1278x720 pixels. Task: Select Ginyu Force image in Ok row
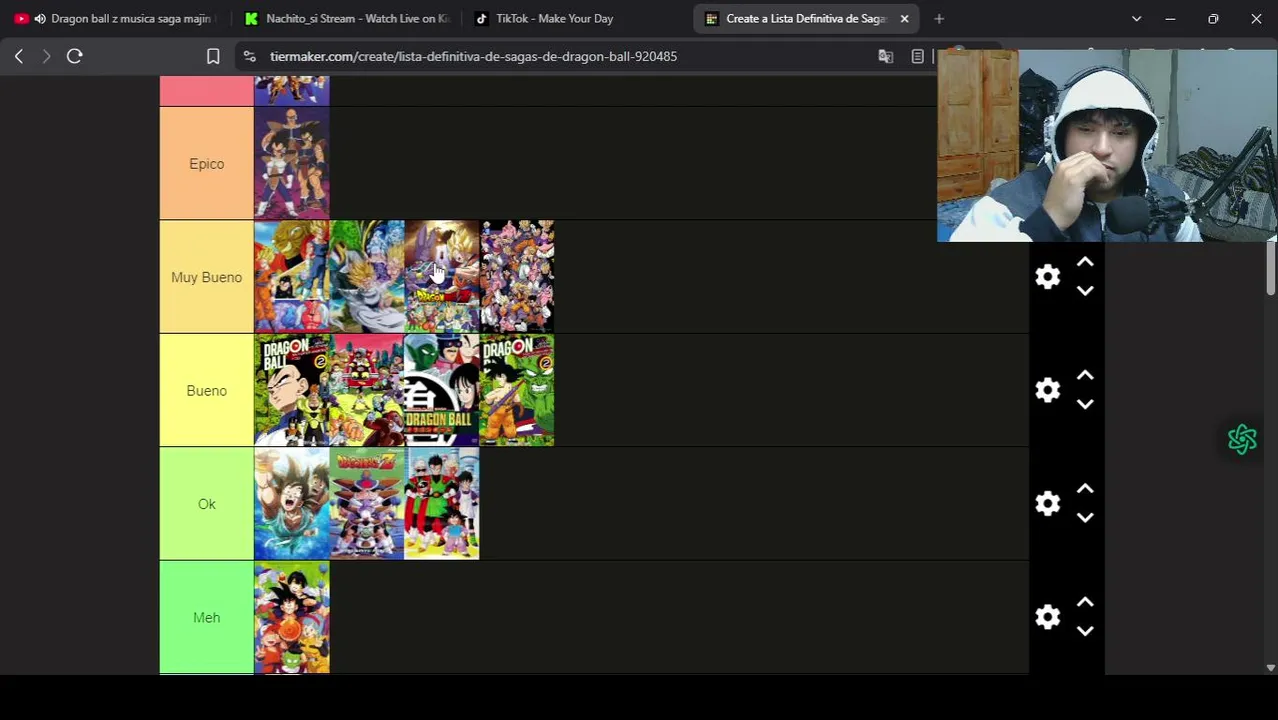[367, 504]
